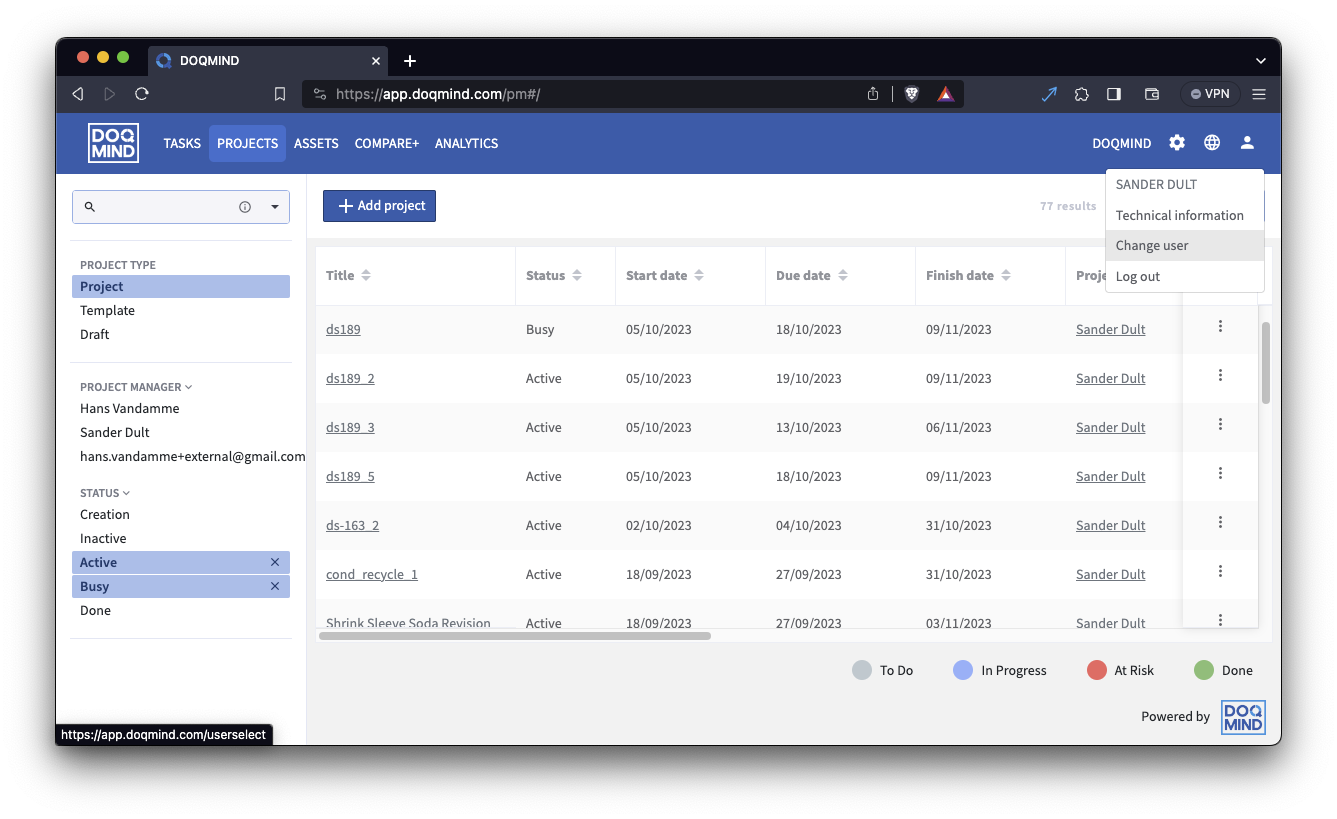Click the DOQMIND logo in header

point(113,143)
